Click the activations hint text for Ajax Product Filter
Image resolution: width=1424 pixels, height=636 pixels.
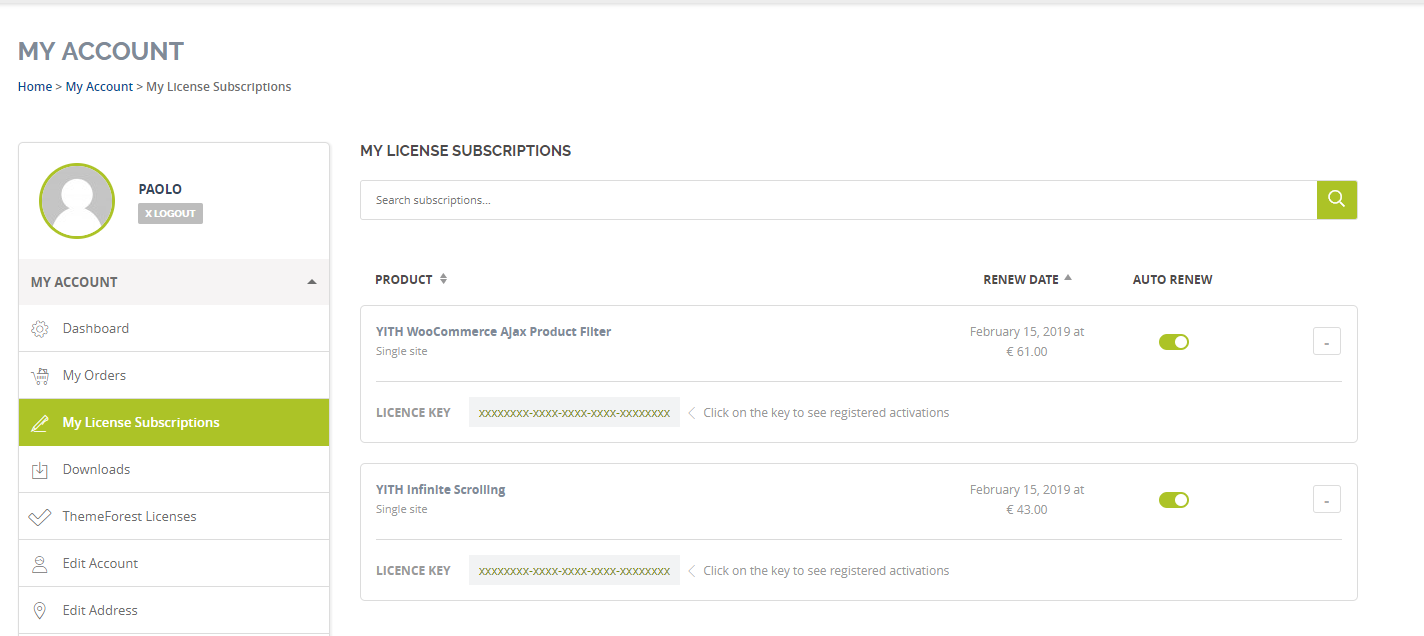[x=826, y=412]
